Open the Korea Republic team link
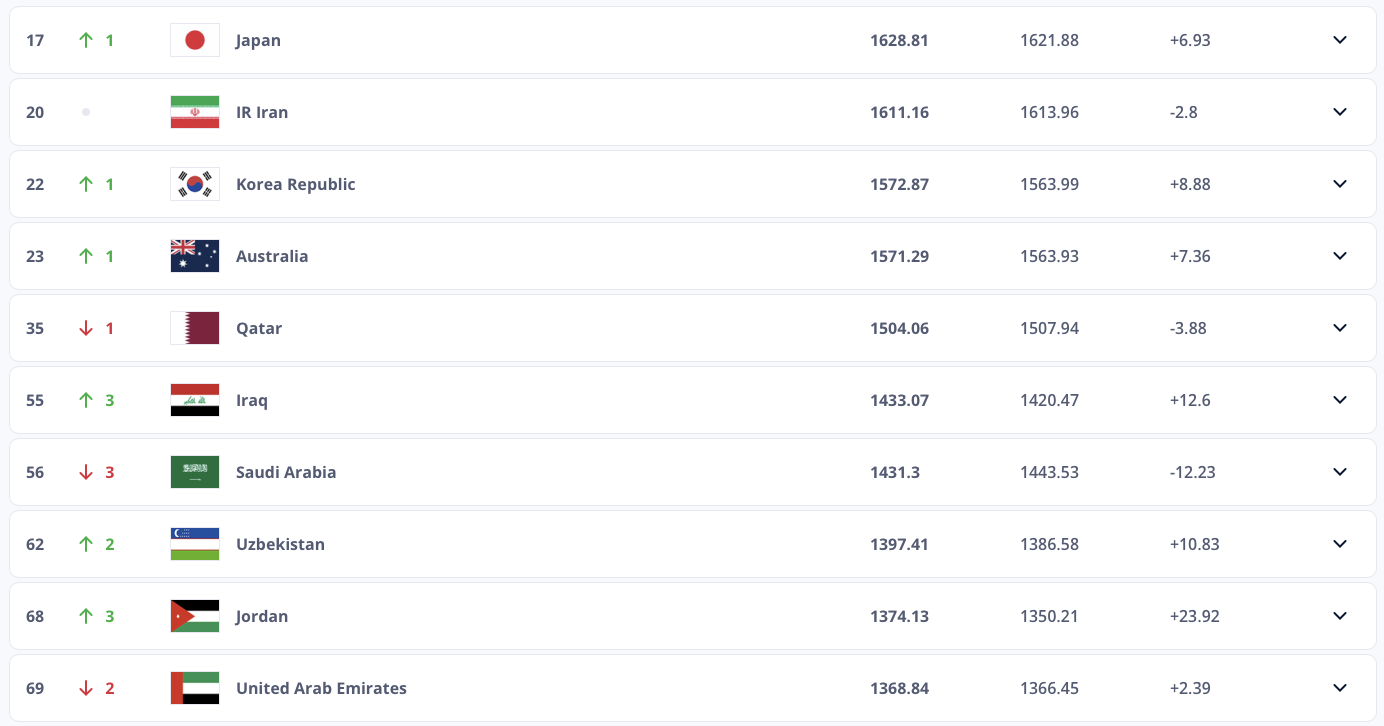Image resolution: width=1384 pixels, height=726 pixels. [x=295, y=184]
